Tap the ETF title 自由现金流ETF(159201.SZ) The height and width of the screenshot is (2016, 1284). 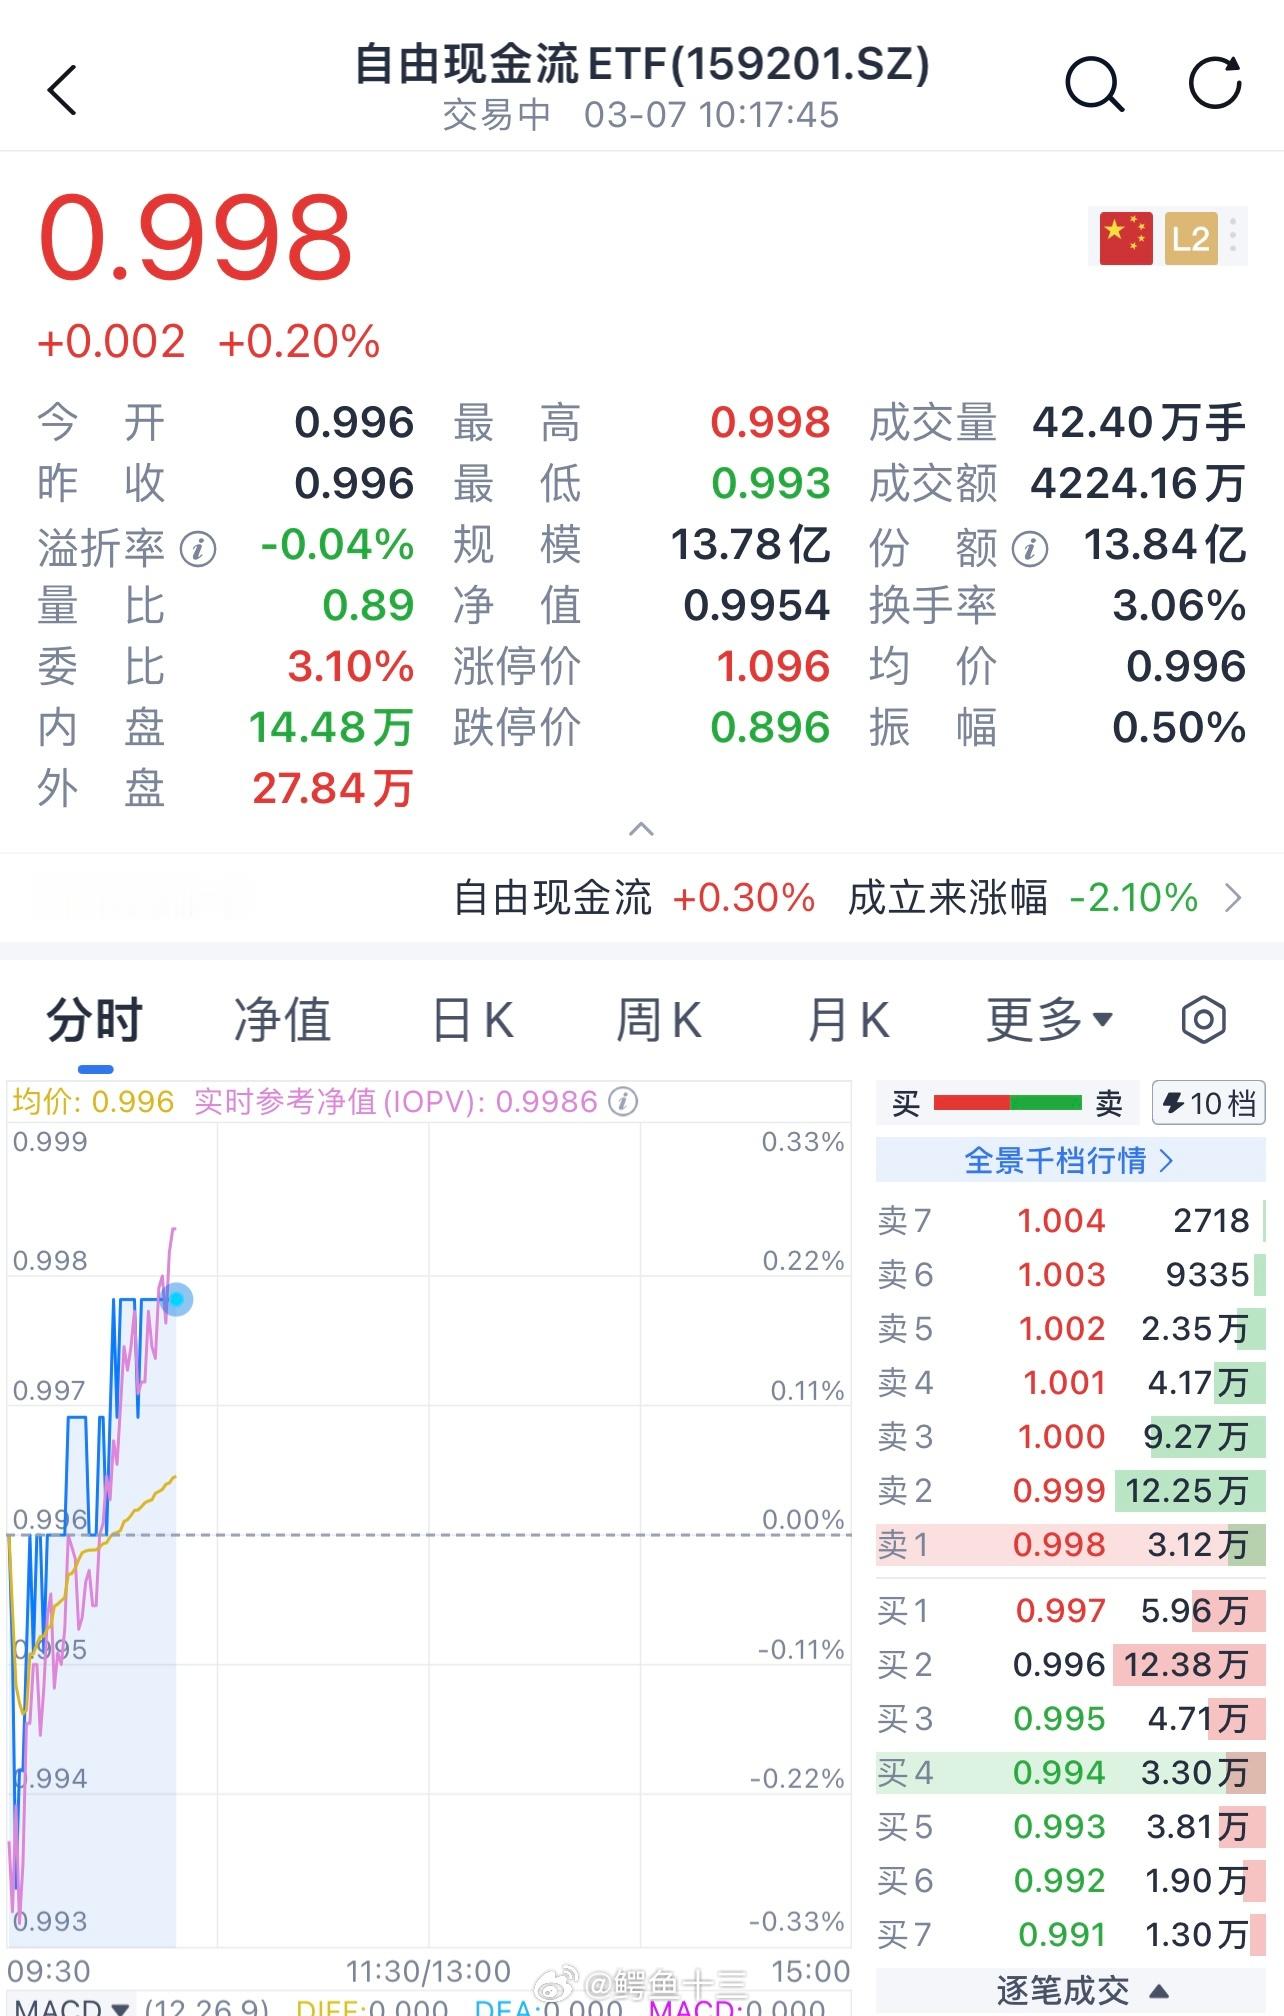pyautogui.click(x=642, y=64)
